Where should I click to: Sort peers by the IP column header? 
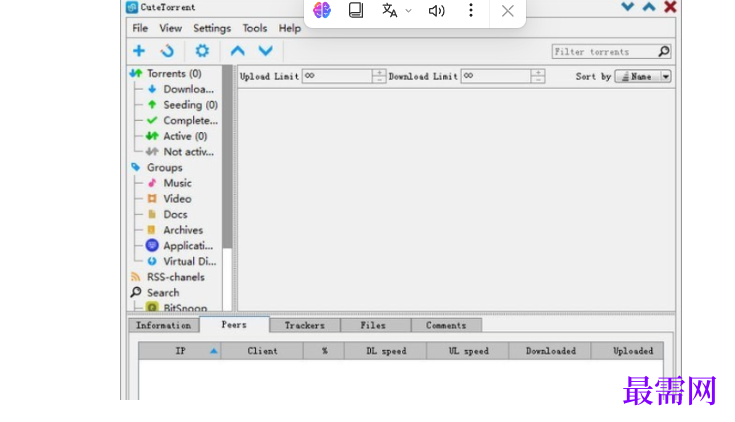coord(180,351)
